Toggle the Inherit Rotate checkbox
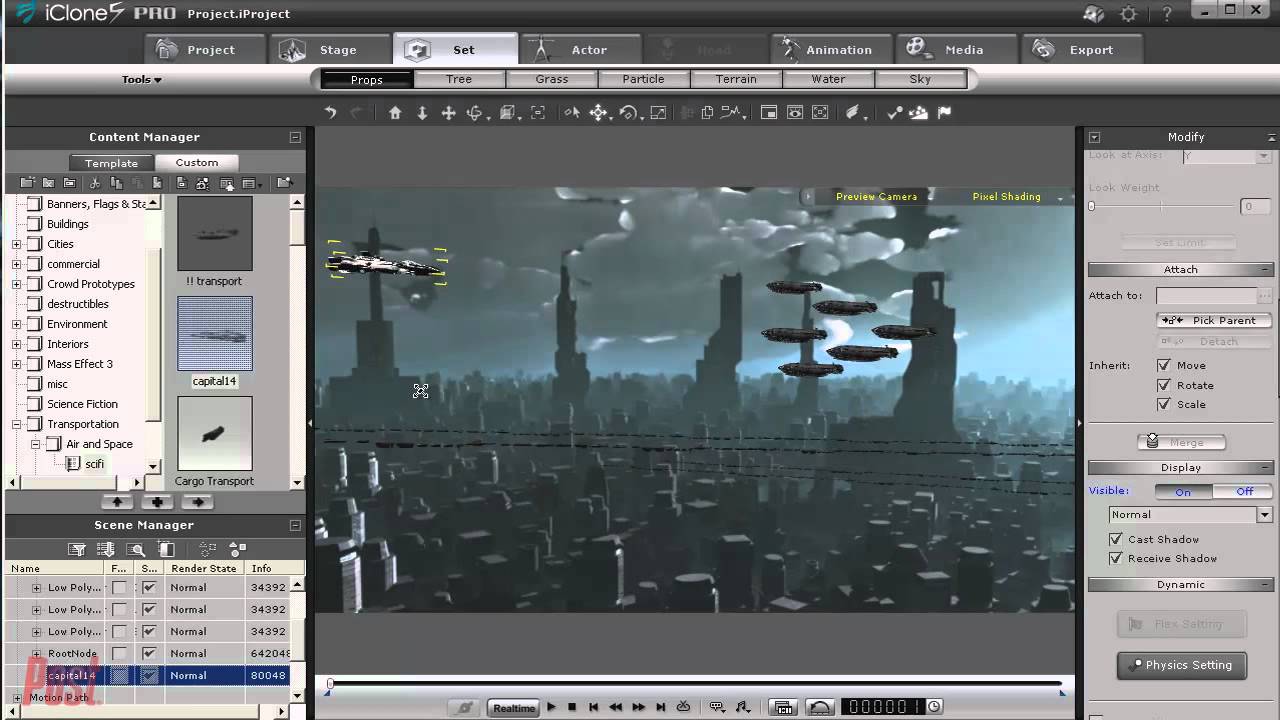This screenshot has width=1280, height=720. (1163, 385)
